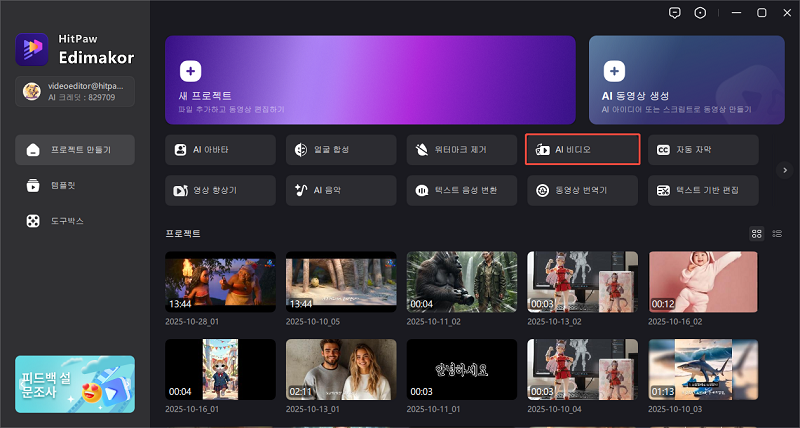This screenshot has height=428, width=800.
Task: Open shark project thumbnail 2025-10-10_03
Action: pyautogui.click(x=703, y=369)
